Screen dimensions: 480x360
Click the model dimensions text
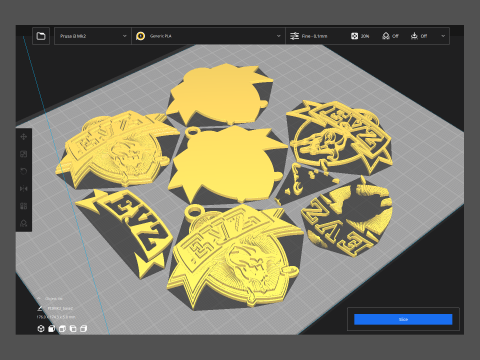(x=56, y=317)
